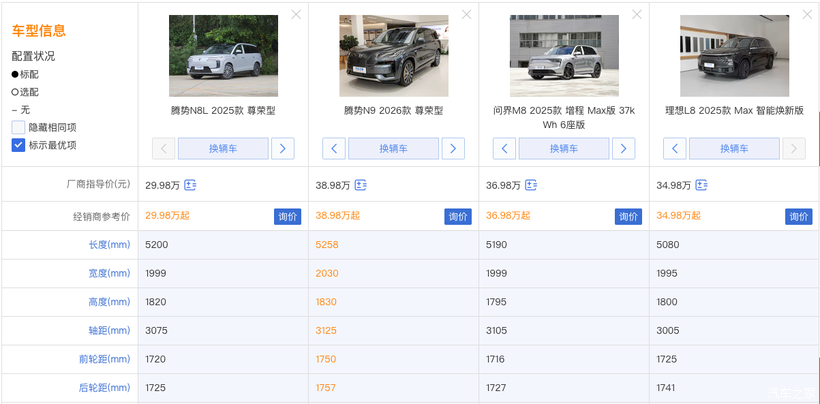Uncheck 标示最优项 checkbox
Viewport: 820px width, 404px height.
coord(18,145)
